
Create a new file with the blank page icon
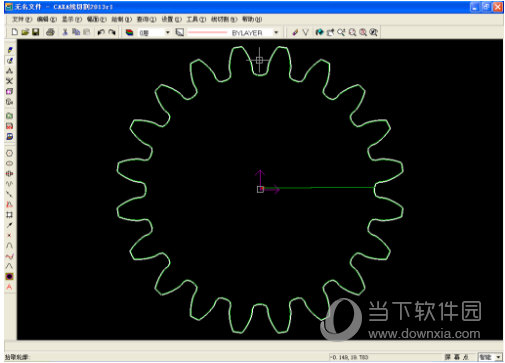click(x=15, y=32)
